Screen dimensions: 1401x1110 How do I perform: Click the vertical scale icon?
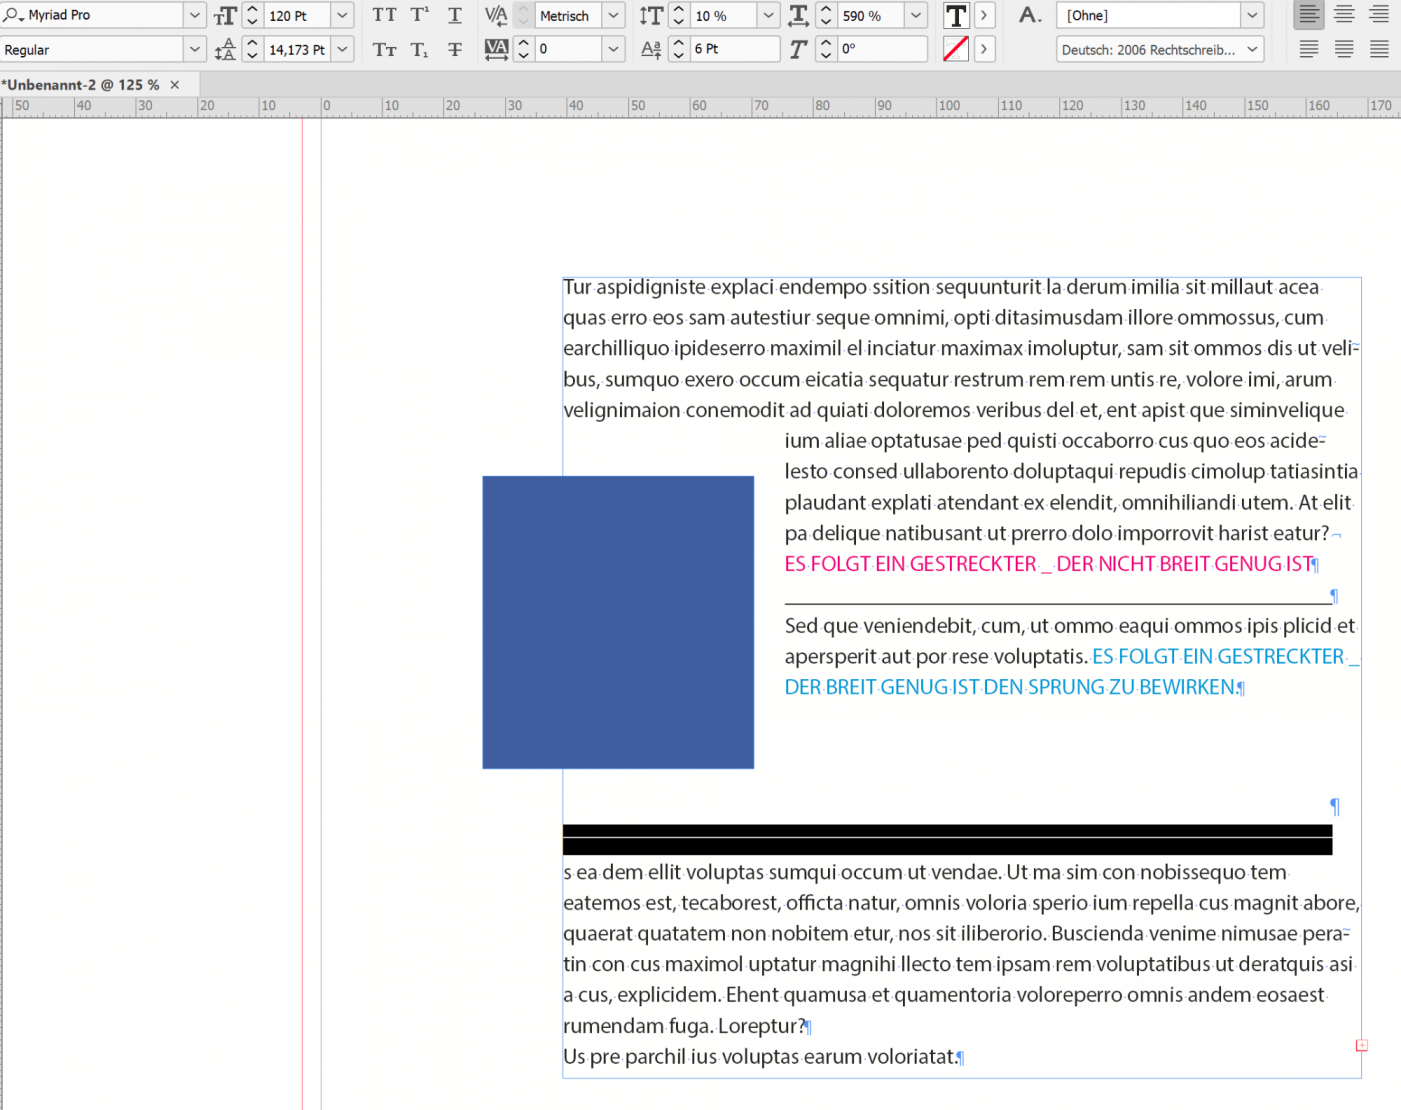click(651, 16)
